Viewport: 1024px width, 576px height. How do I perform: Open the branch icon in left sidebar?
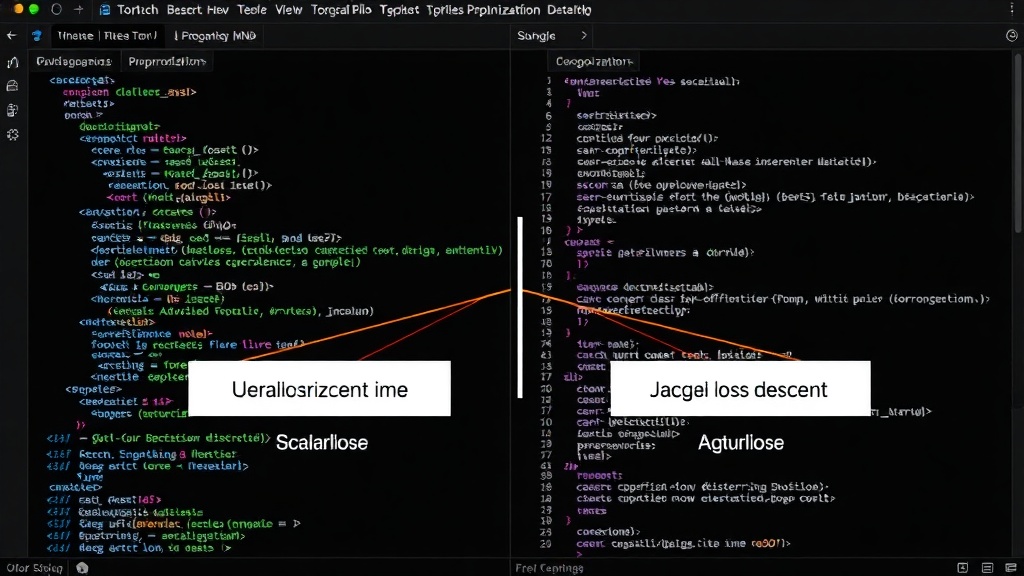tap(12, 62)
